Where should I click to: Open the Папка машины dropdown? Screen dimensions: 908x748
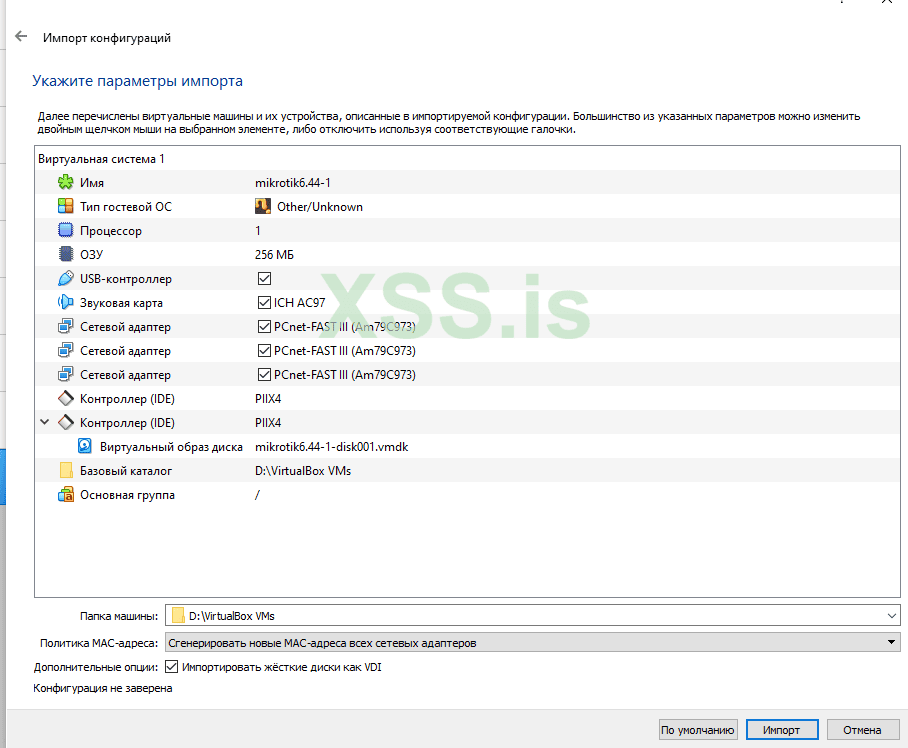[x=892, y=615]
